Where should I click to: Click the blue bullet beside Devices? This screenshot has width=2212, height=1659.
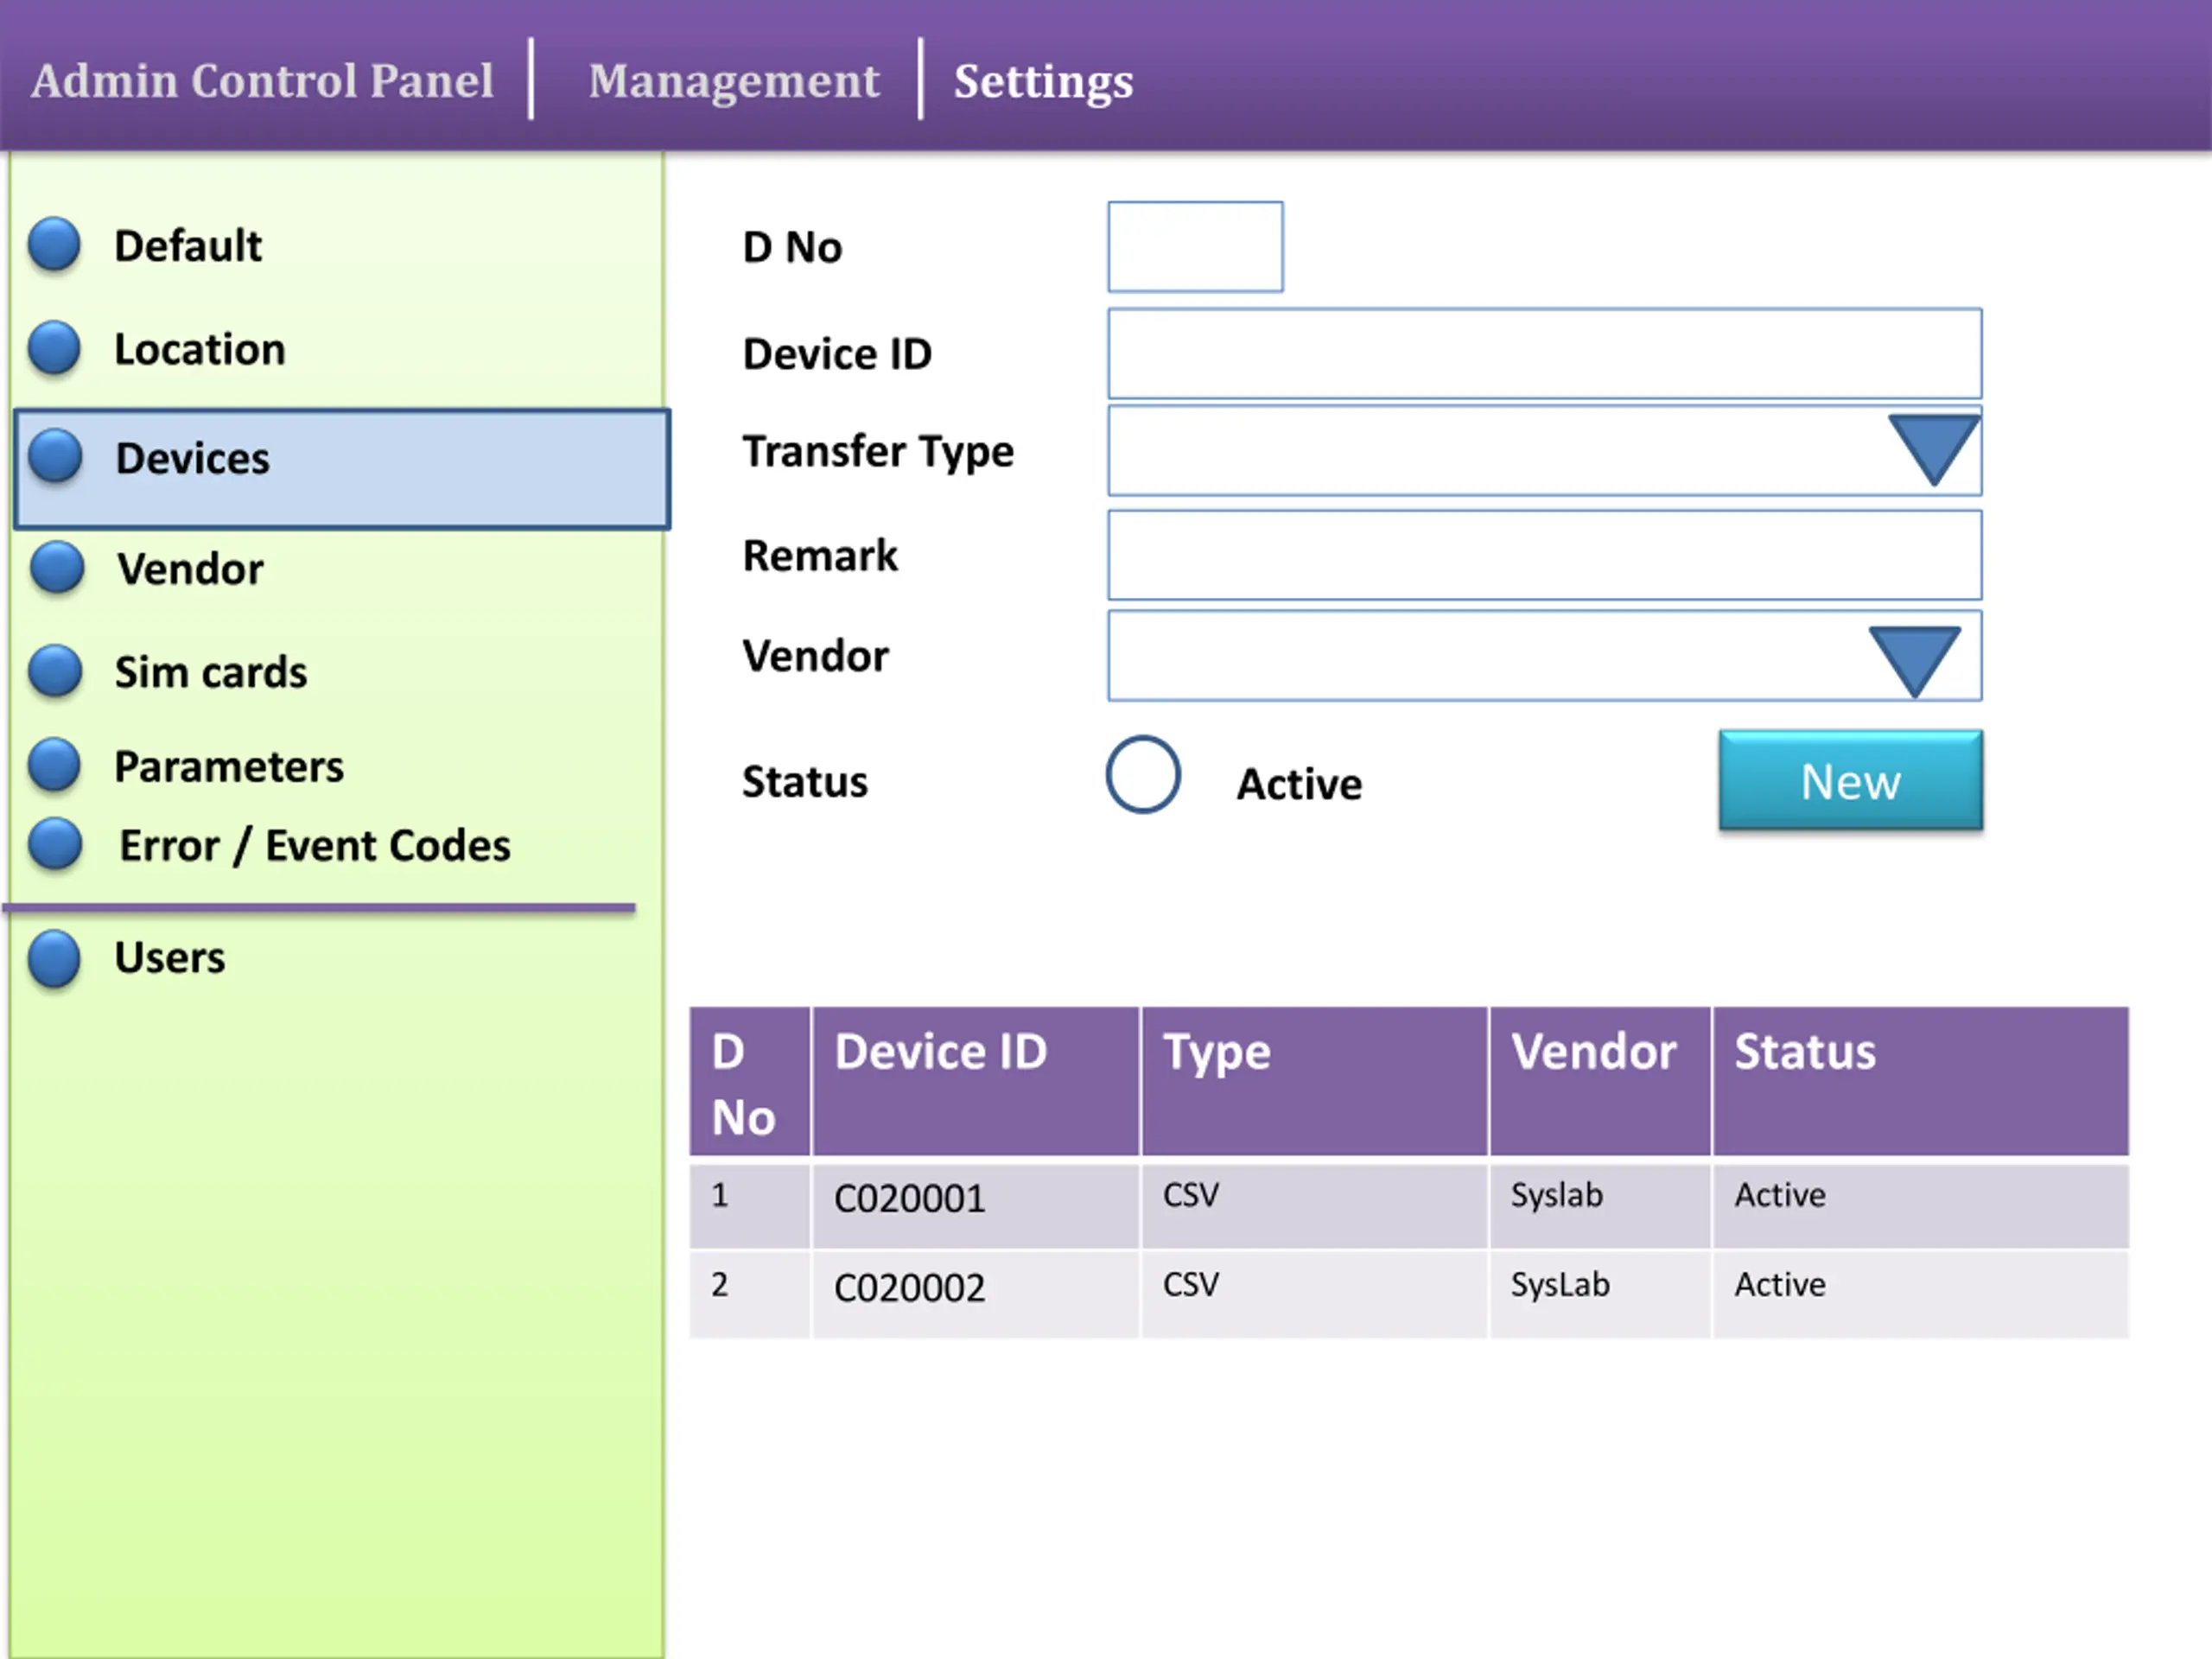coord(55,456)
